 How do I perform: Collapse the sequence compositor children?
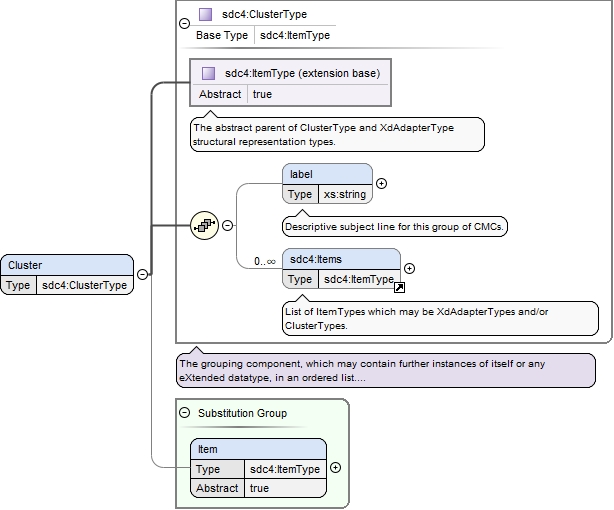pyautogui.click(x=228, y=225)
